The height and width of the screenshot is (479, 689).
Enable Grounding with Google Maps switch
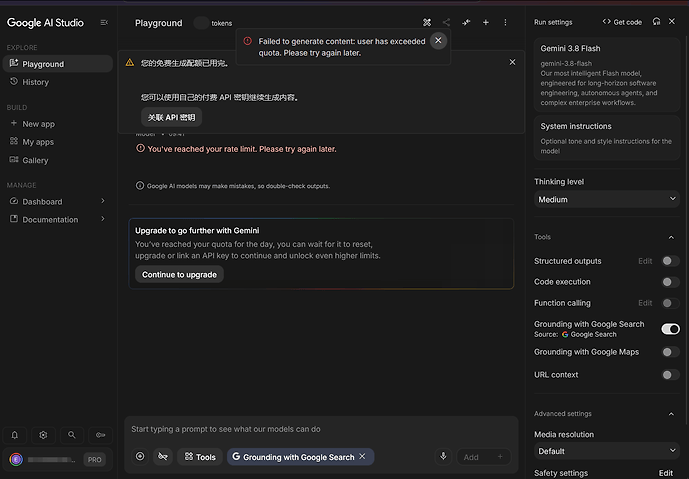pos(670,352)
